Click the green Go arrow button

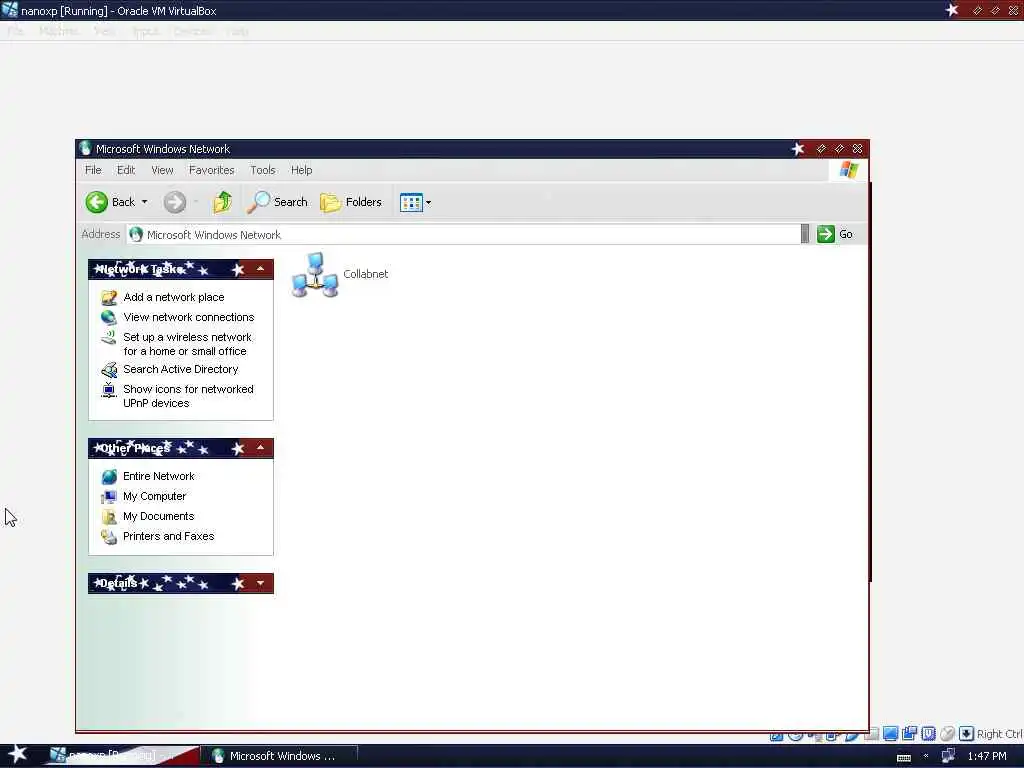(x=825, y=234)
